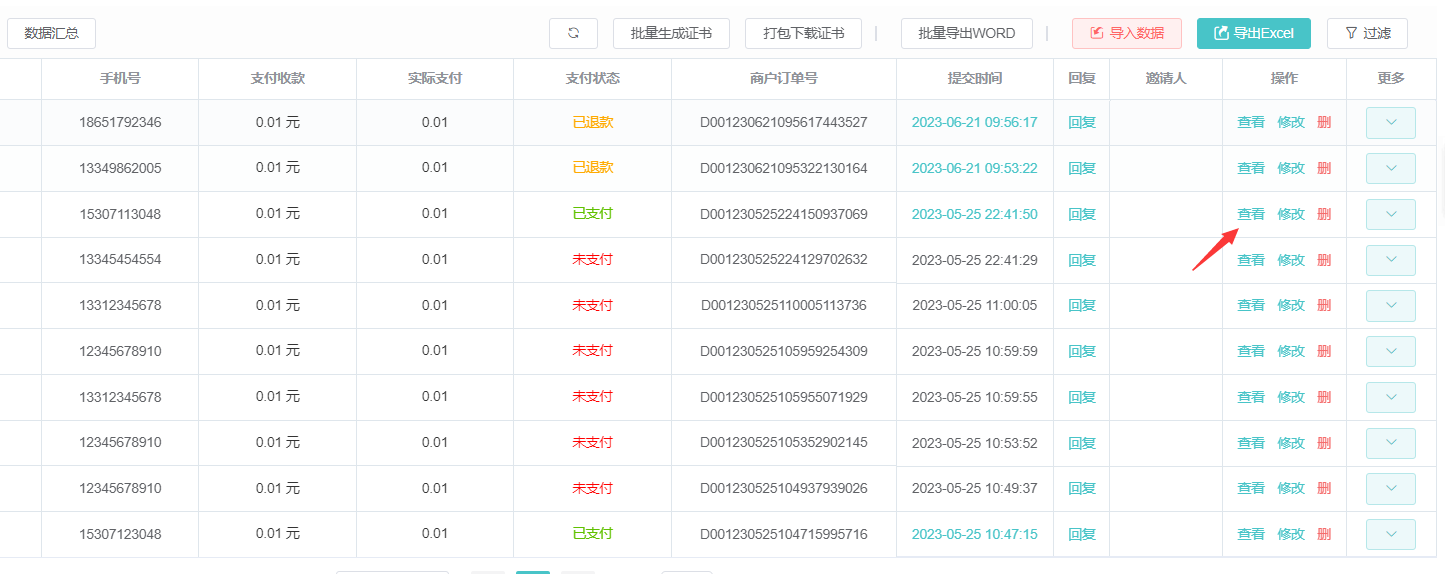The image size is (1445, 574).
Task: Click 修改 for order D00123052510493793​9026
Action: point(1291,488)
